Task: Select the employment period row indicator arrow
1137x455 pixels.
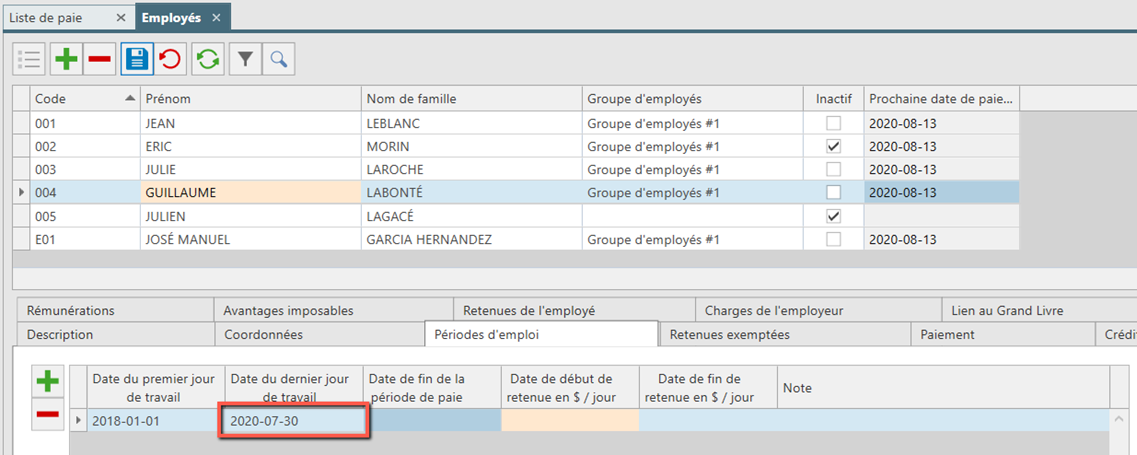Action: tap(79, 421)
